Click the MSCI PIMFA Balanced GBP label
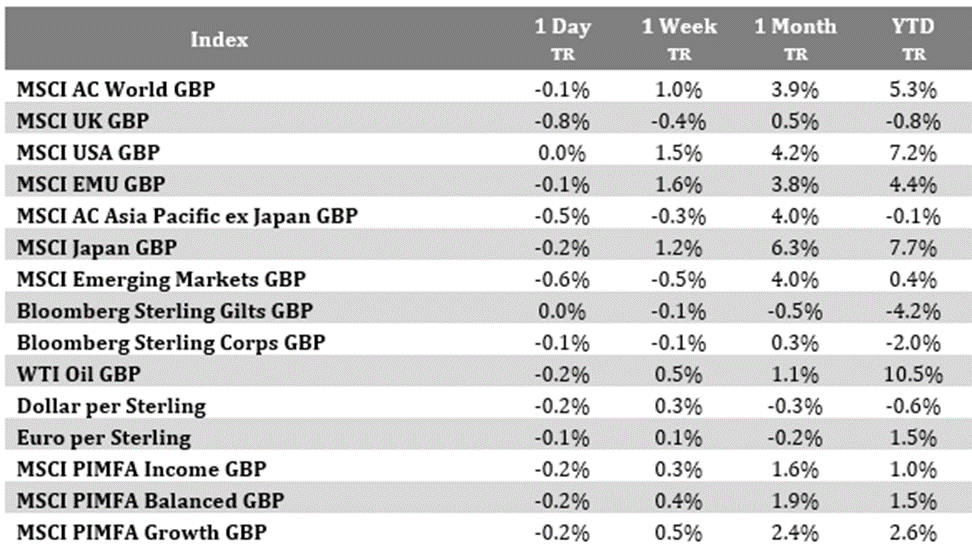Viewport: 972px width, 553px height. coord(150,500)
